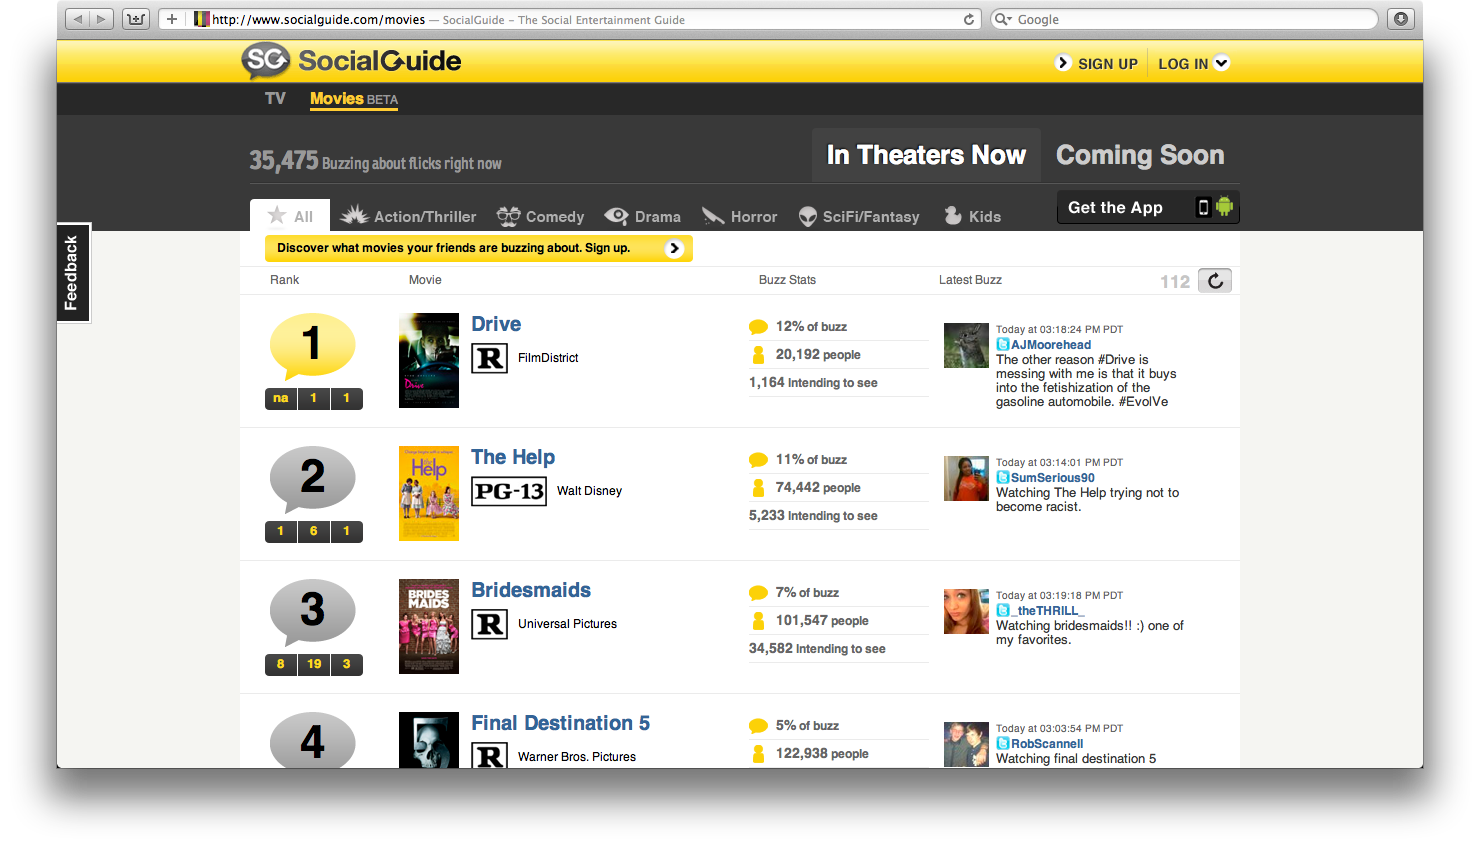The image size is (1480, 847).
Task: Click the buzz bubble icon beside 12% of buzz
Action: 758,327
